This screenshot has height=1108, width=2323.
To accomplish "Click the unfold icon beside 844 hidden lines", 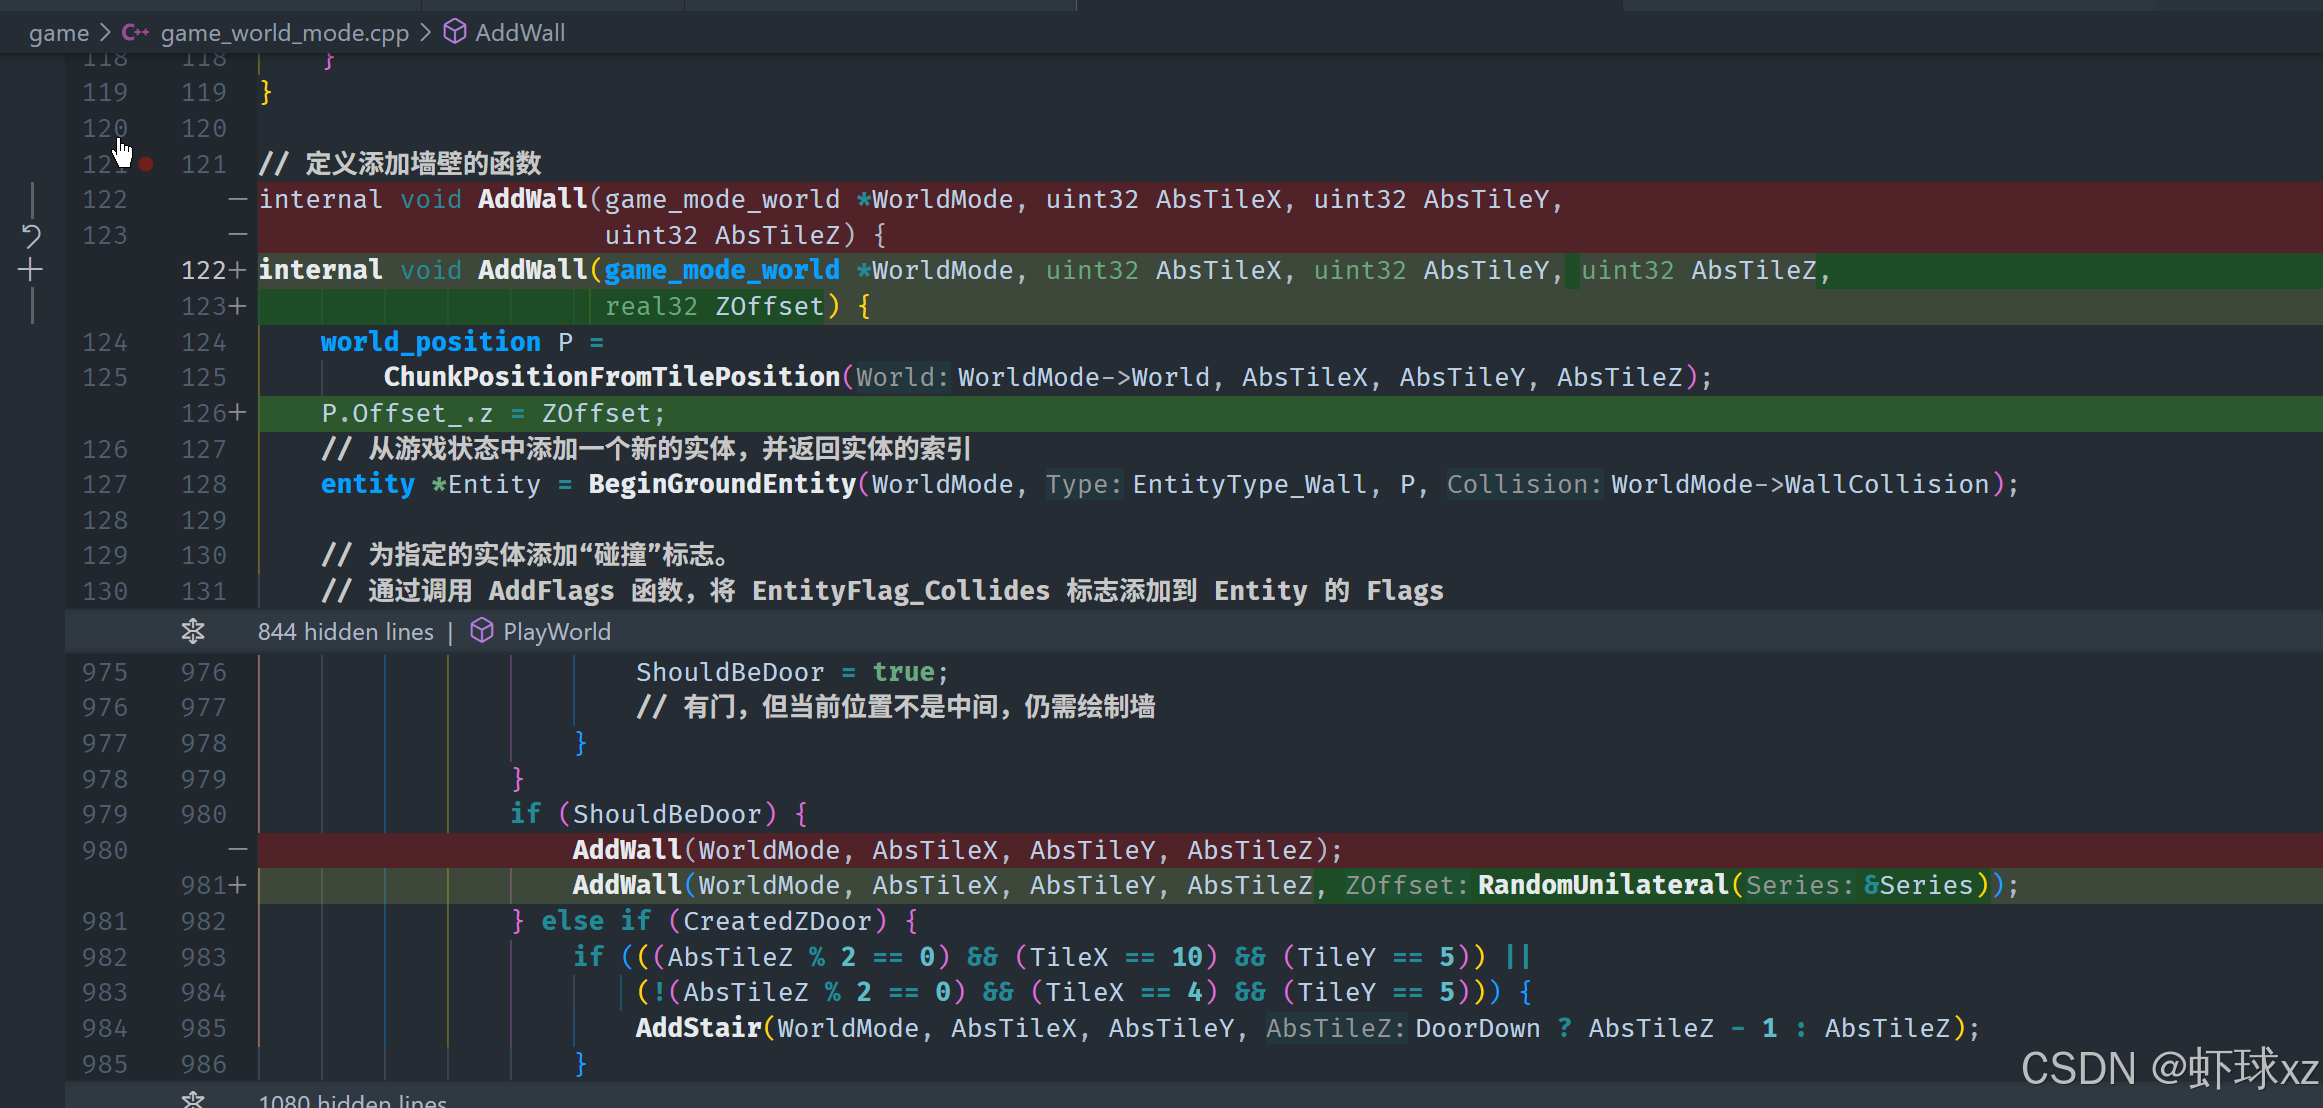I will point(193,631).
